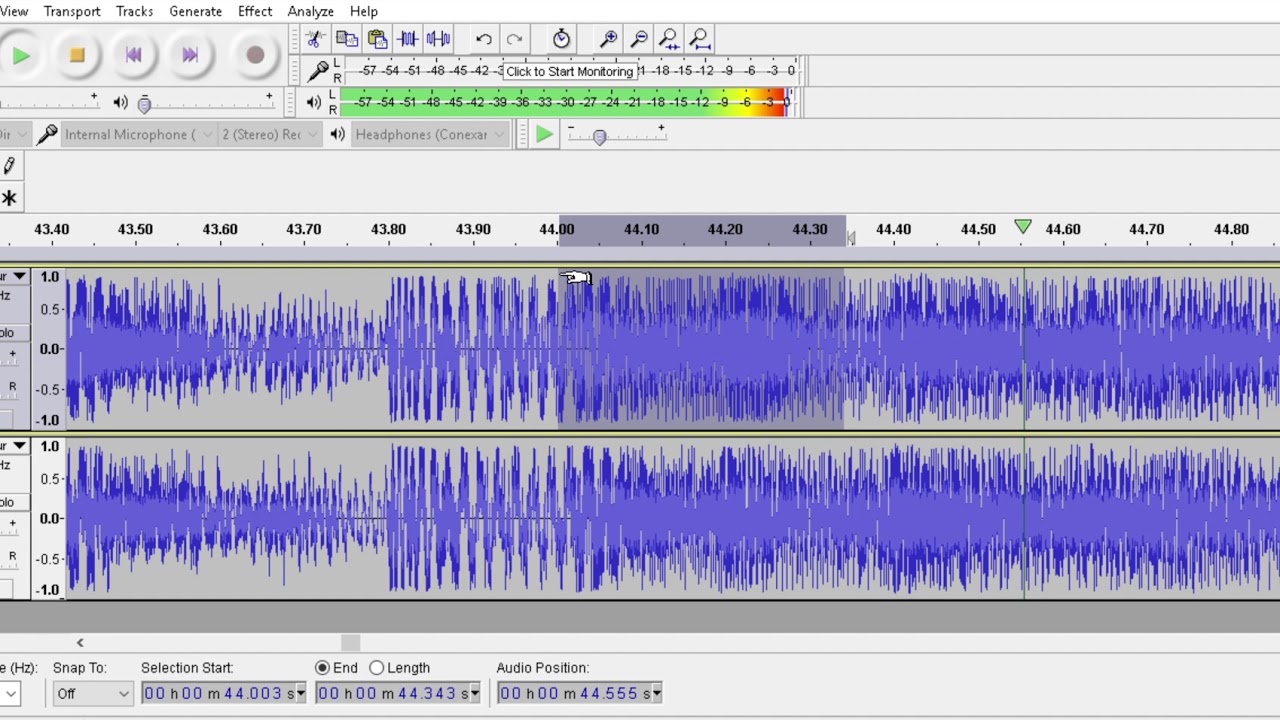Screen dimensions: 1280x720
Task: Open playback meter options via speaker icon
Action: click(314, 102)
